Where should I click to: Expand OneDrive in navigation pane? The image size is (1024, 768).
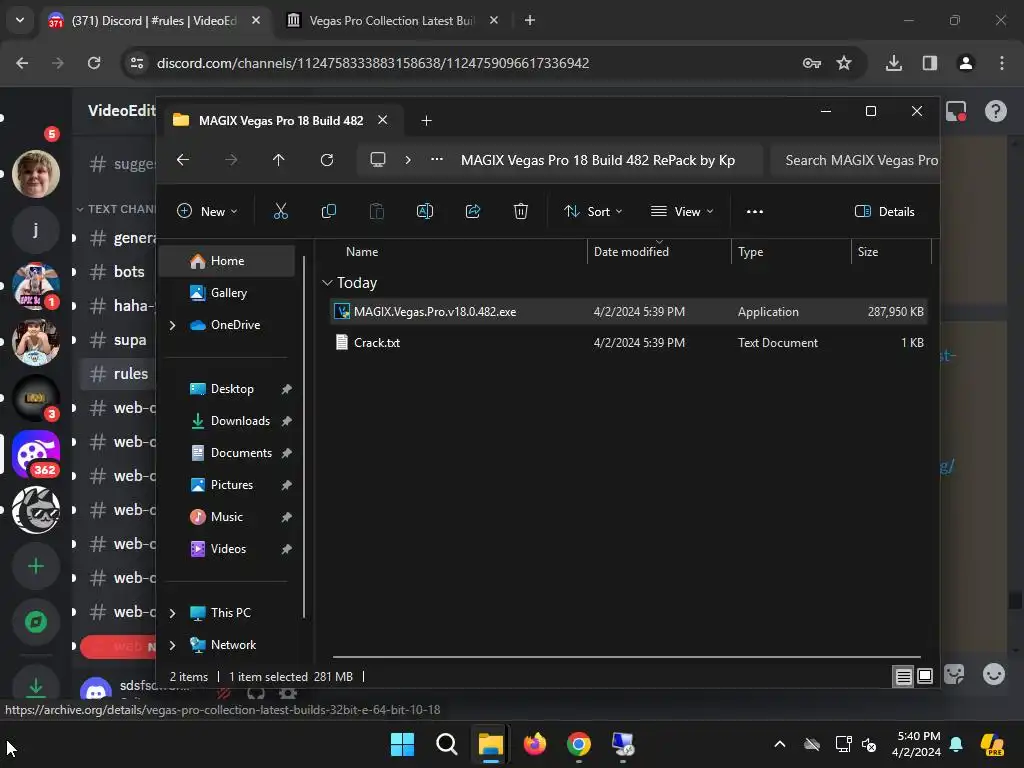tap(172, 325)
